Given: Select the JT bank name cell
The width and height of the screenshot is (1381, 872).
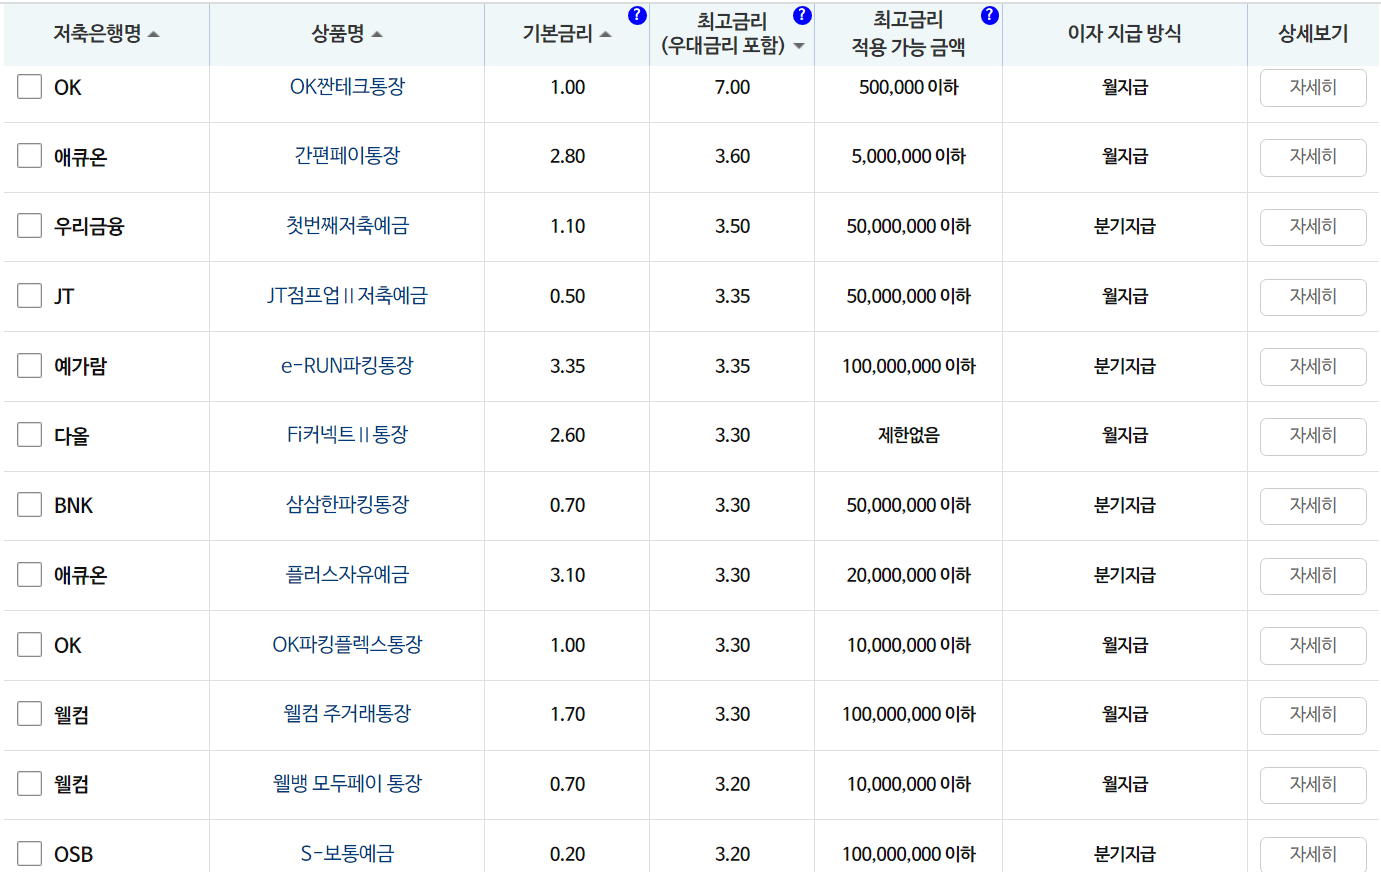Looking at the screenshot, I should [x=64, y=297].
